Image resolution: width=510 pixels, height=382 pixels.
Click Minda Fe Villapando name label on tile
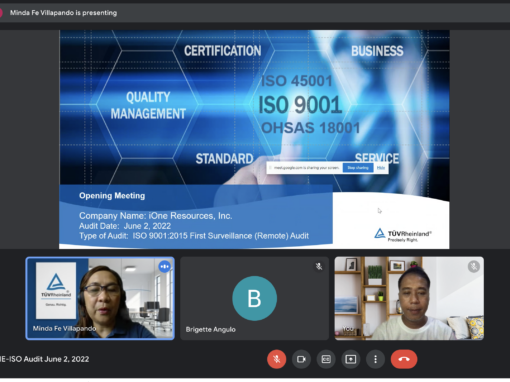pyautogui.click(x=64, y=329)
